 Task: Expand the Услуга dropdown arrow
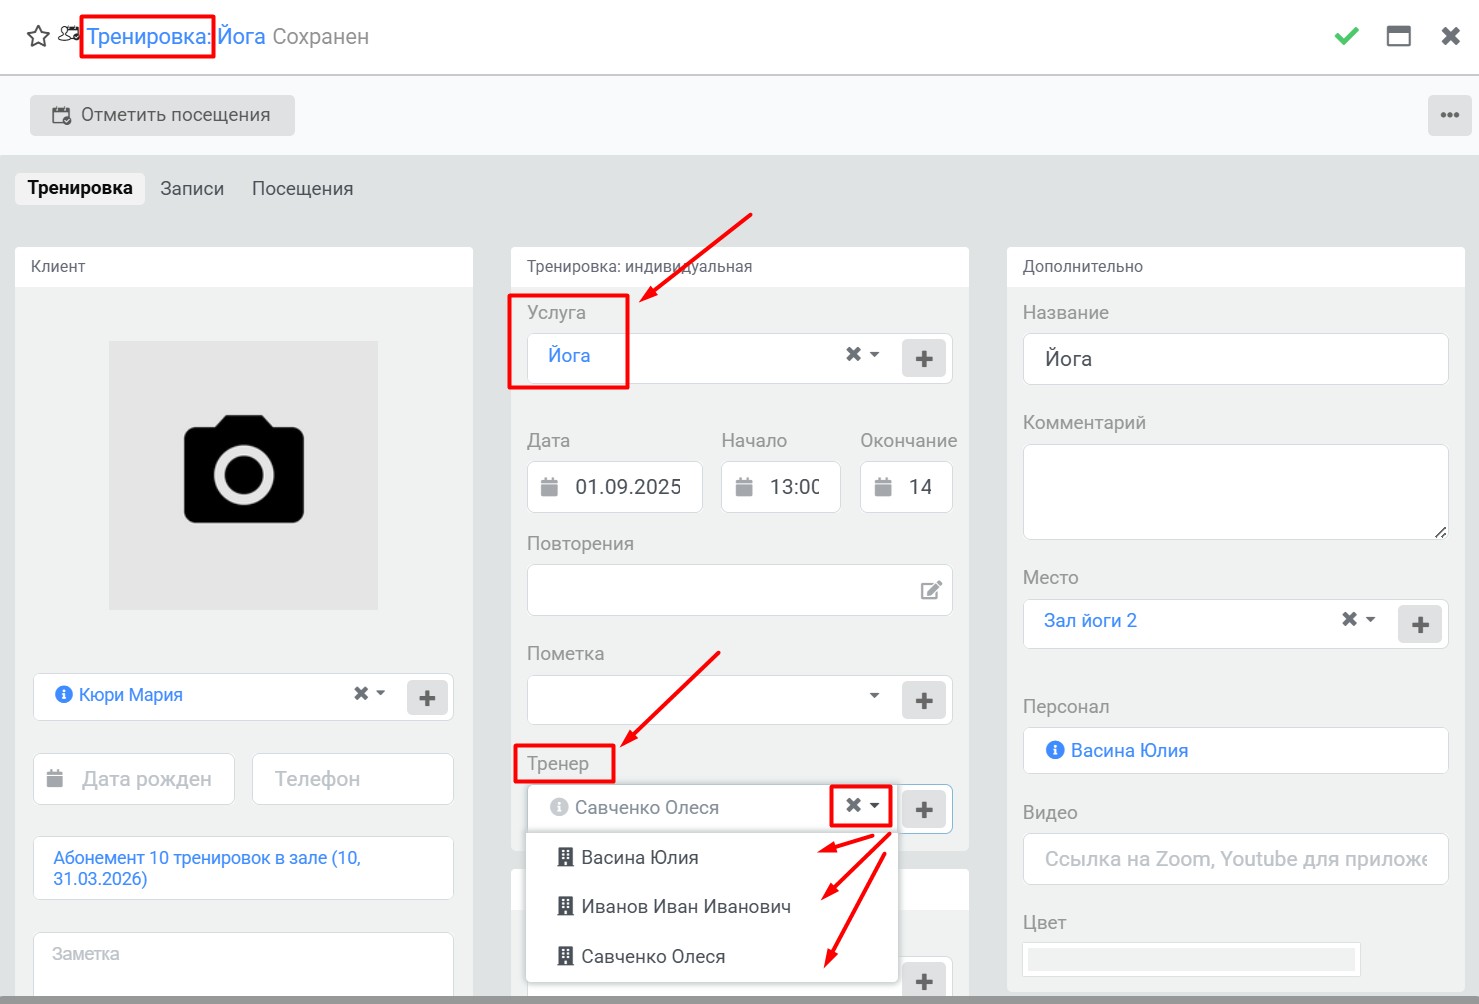click(x=874, y=354)
